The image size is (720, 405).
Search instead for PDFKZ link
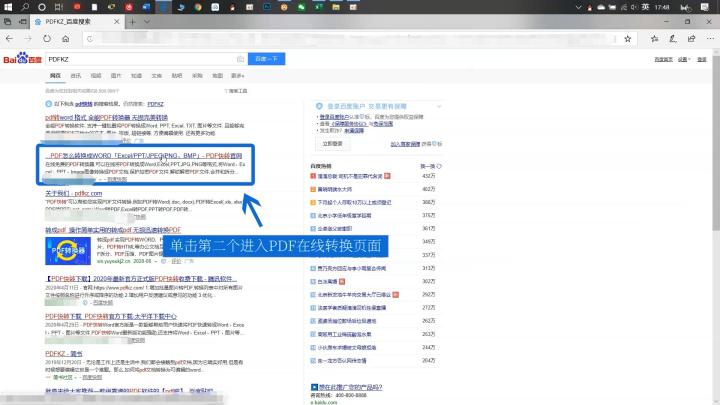pyautogui.click(x=155, y=104)
